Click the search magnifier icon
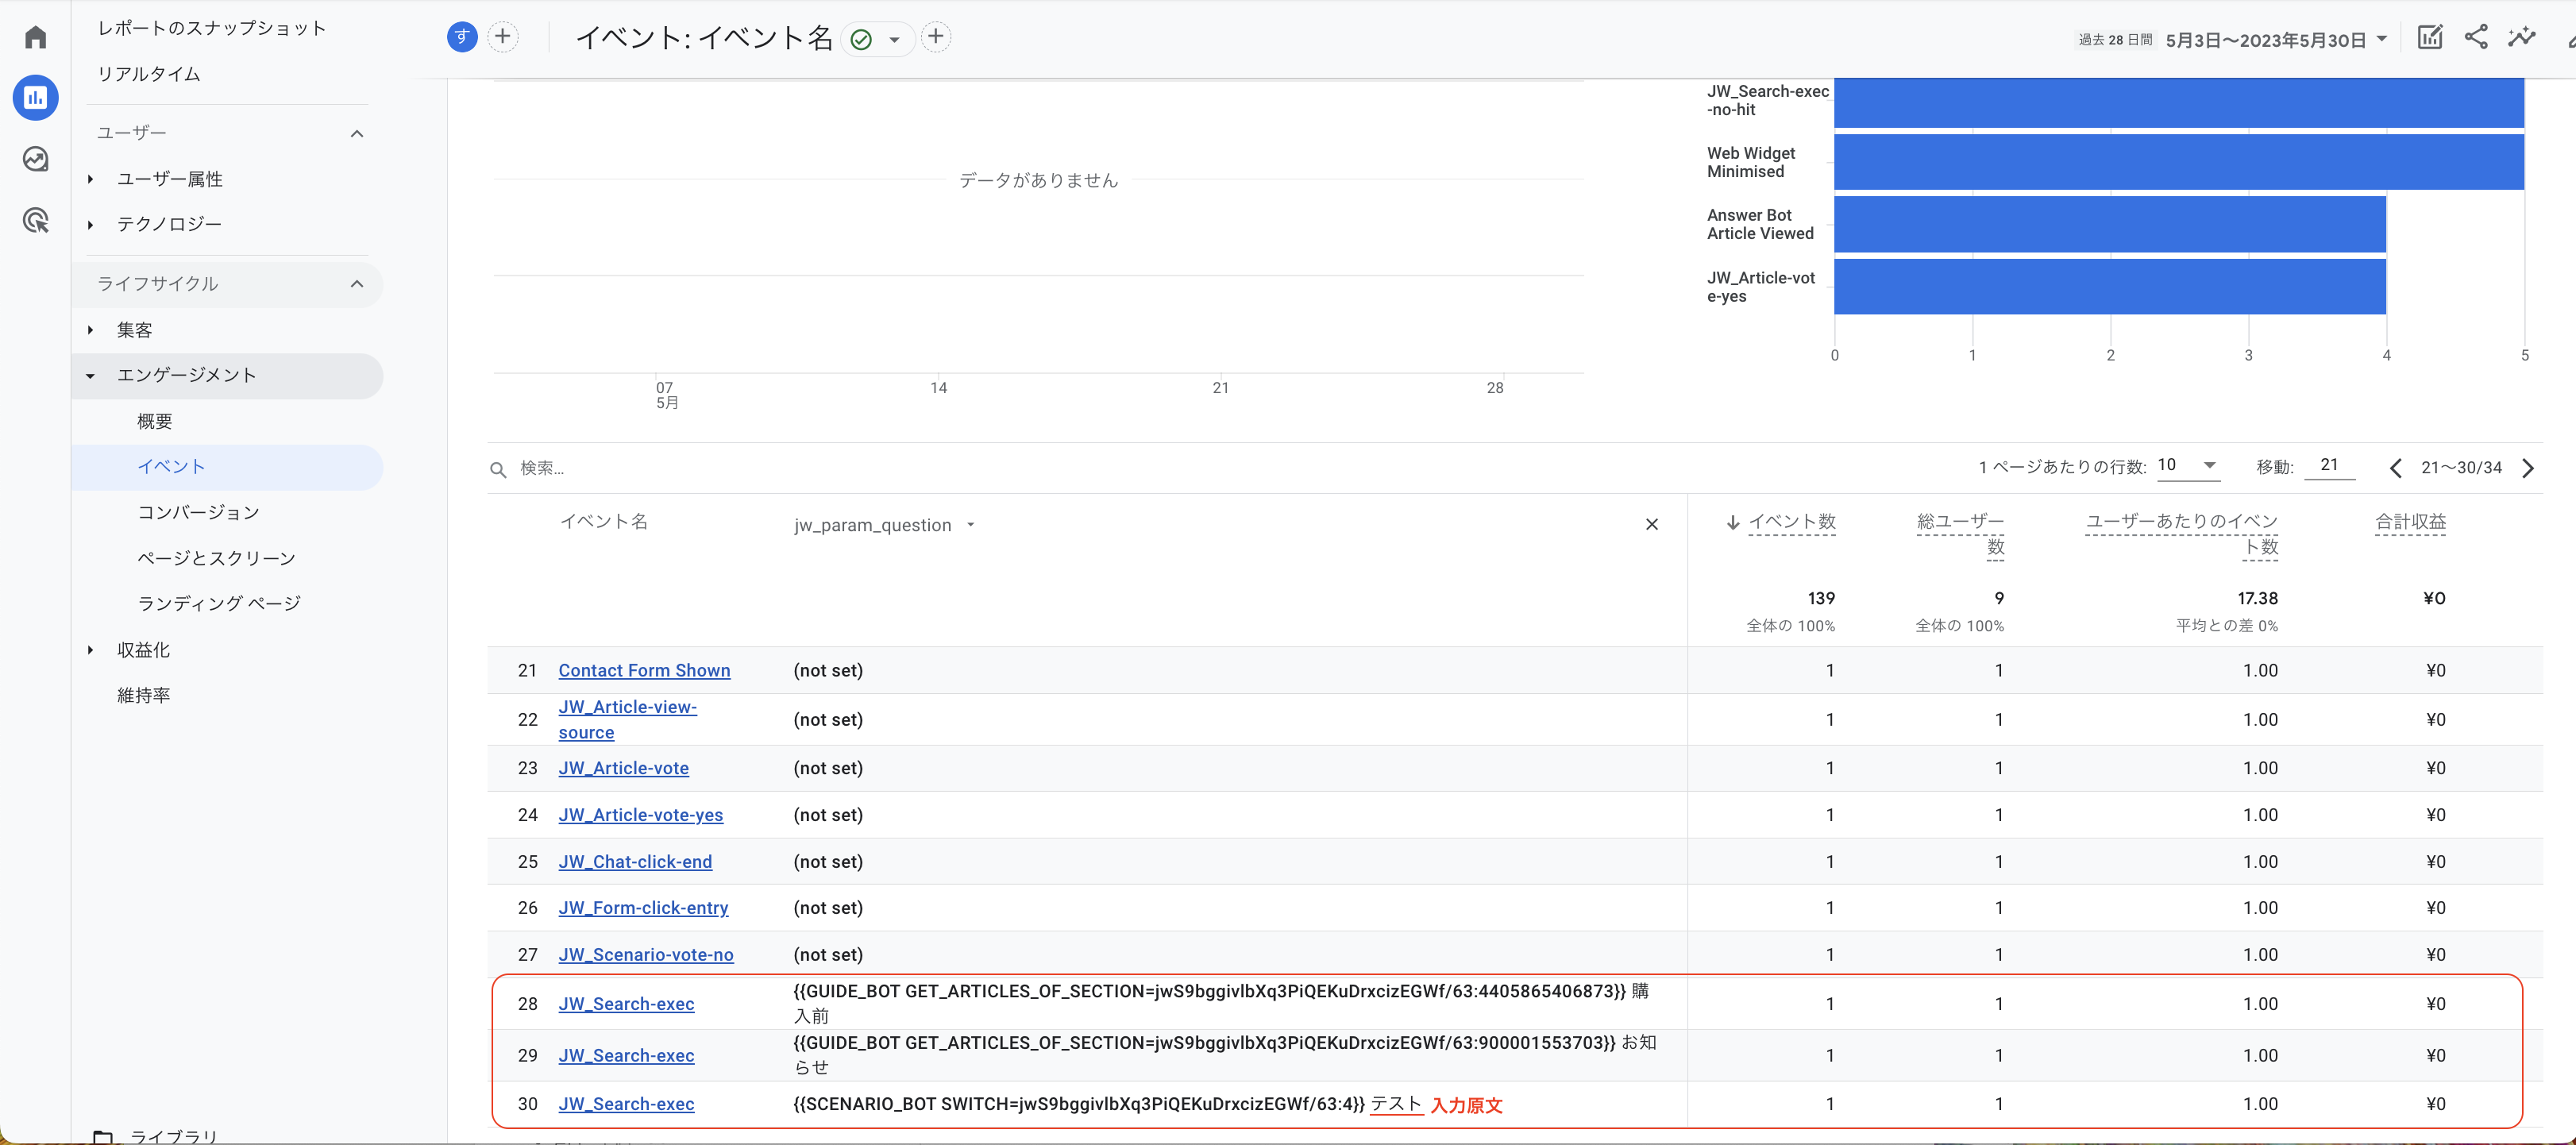2576x1145 pixels. (x=498, y=469)
